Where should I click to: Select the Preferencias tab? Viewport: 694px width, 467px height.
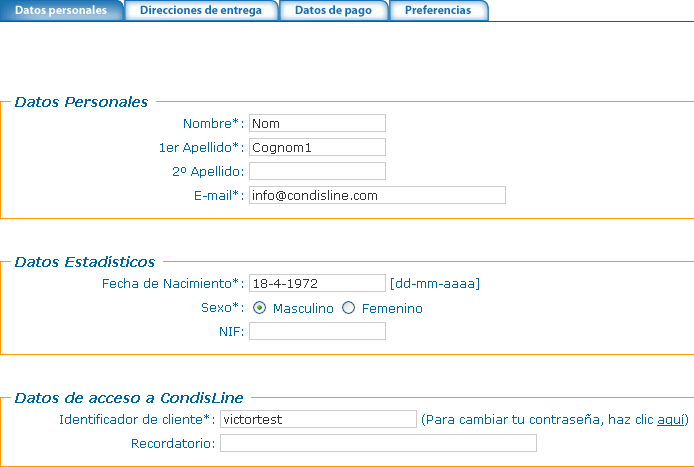tap(439, 11)
